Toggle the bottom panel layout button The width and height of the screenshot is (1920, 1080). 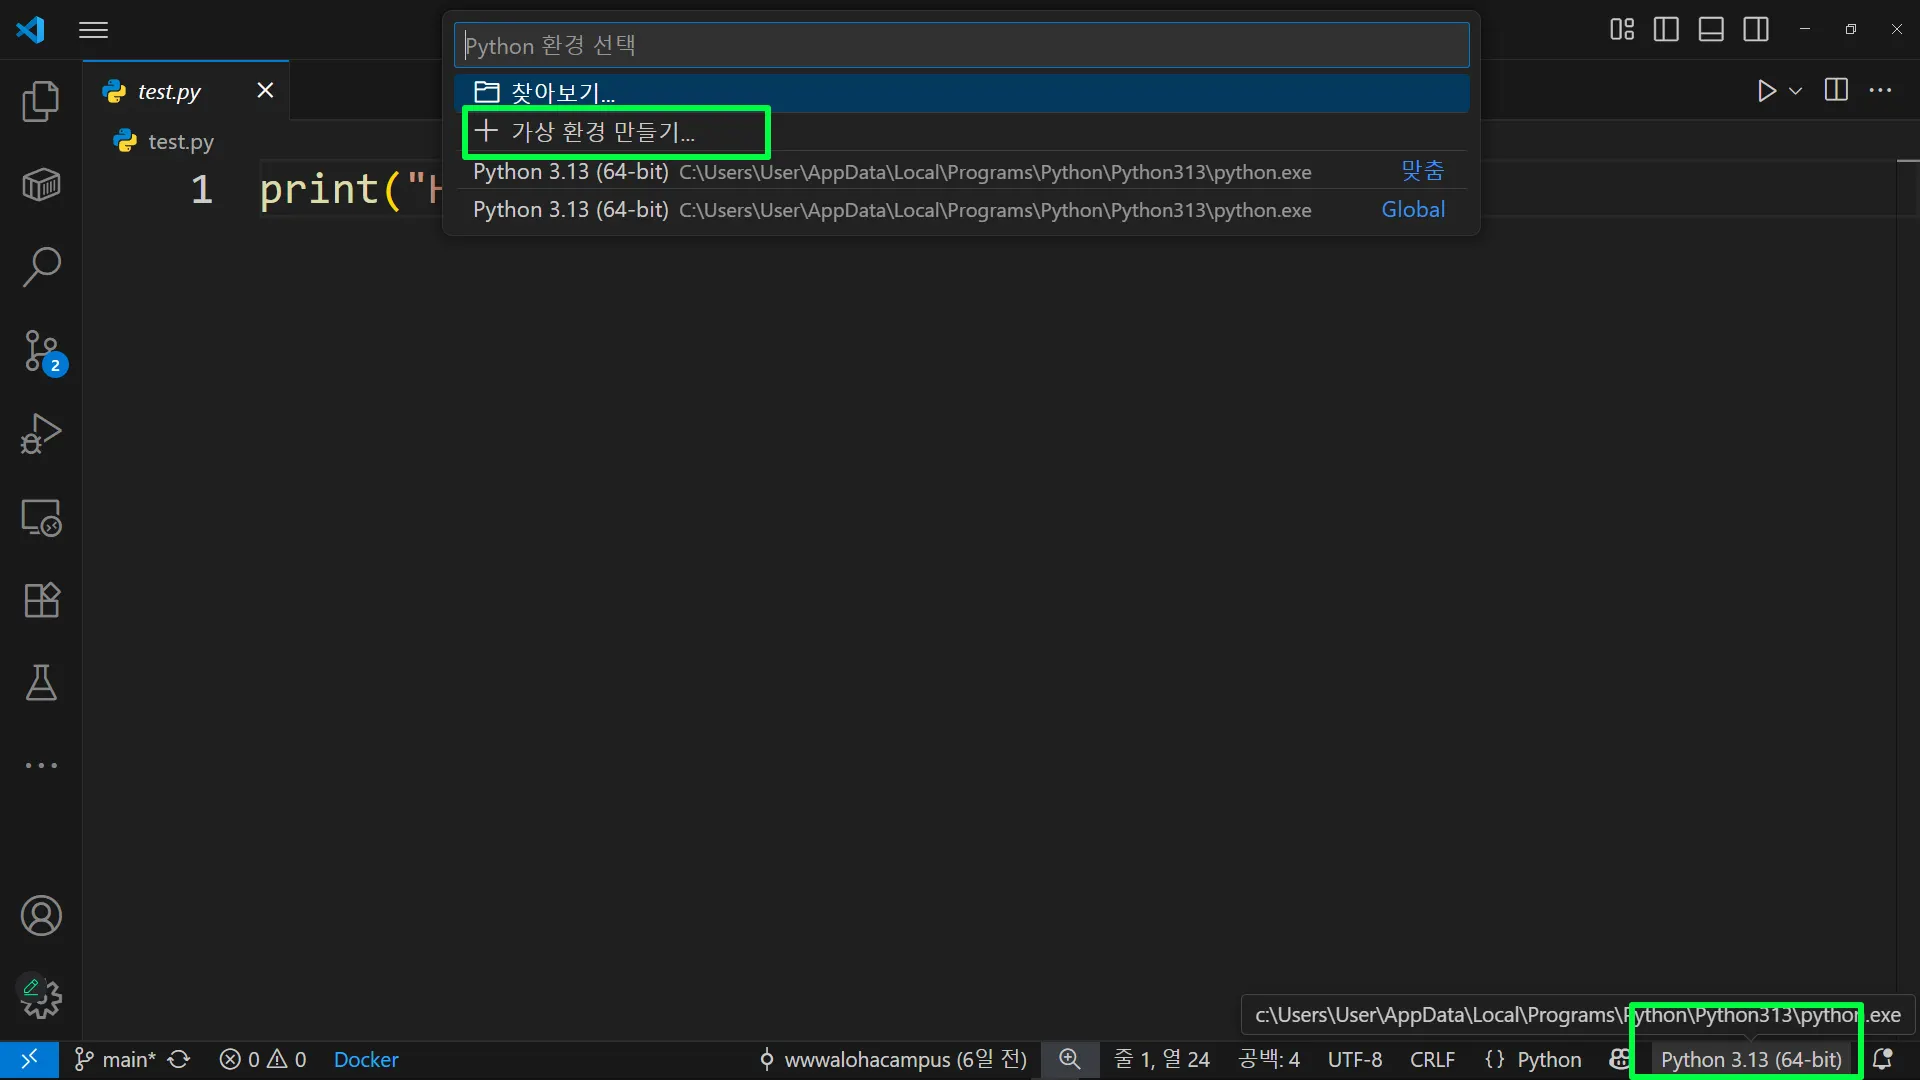click(1711, 29)
